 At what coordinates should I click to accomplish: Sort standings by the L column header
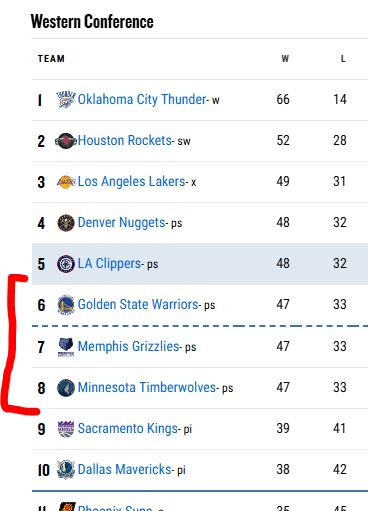[343, 59]
